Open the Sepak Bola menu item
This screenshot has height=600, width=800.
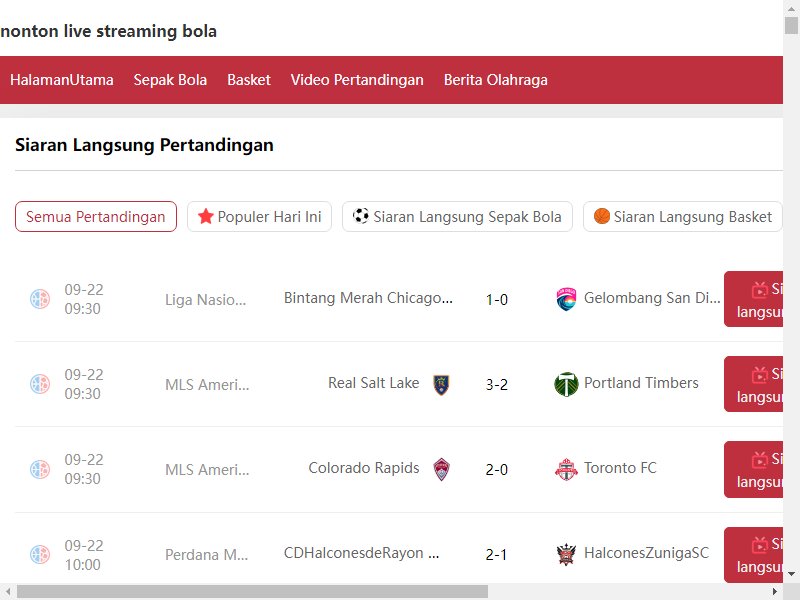click(170, 80)
